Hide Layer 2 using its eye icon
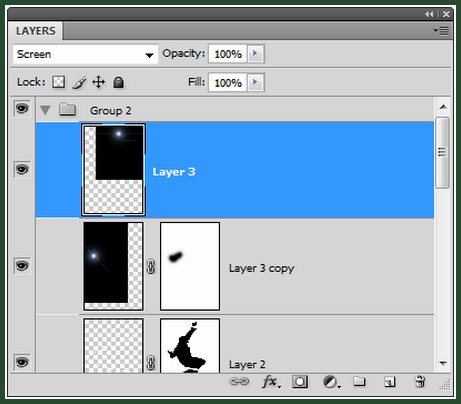This screenshot has width=461, height=404. pyautogui.click(x=22, y=362)
